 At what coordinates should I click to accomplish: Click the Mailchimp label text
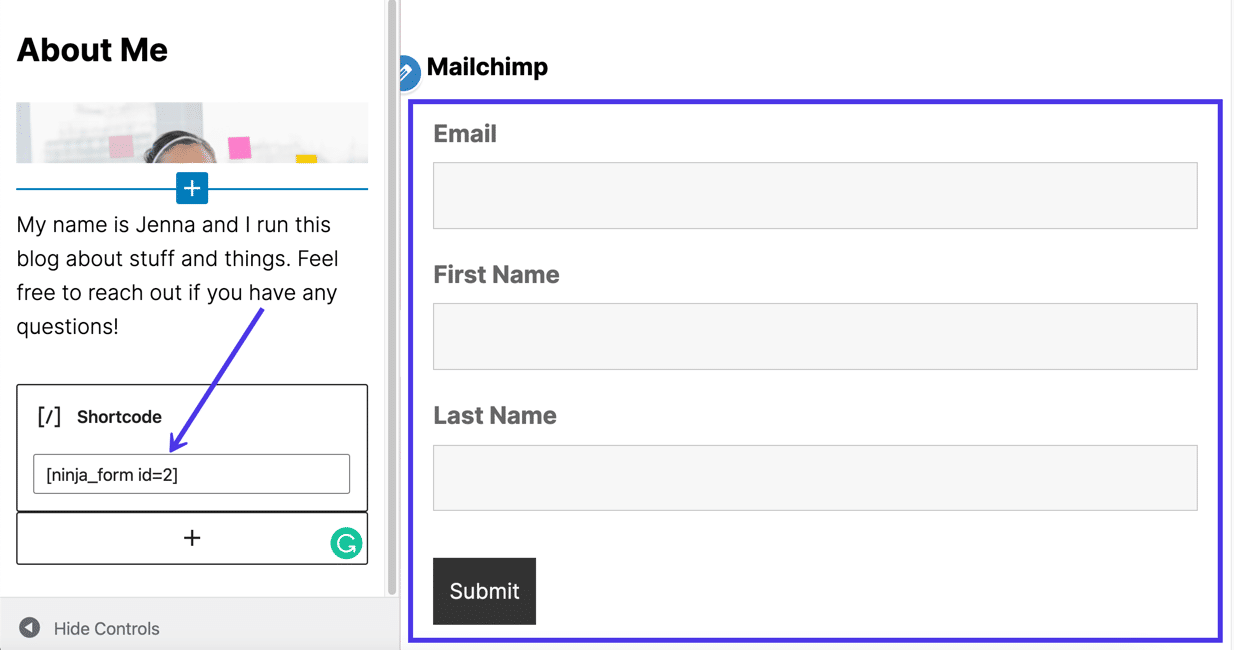tap(487, 68)
